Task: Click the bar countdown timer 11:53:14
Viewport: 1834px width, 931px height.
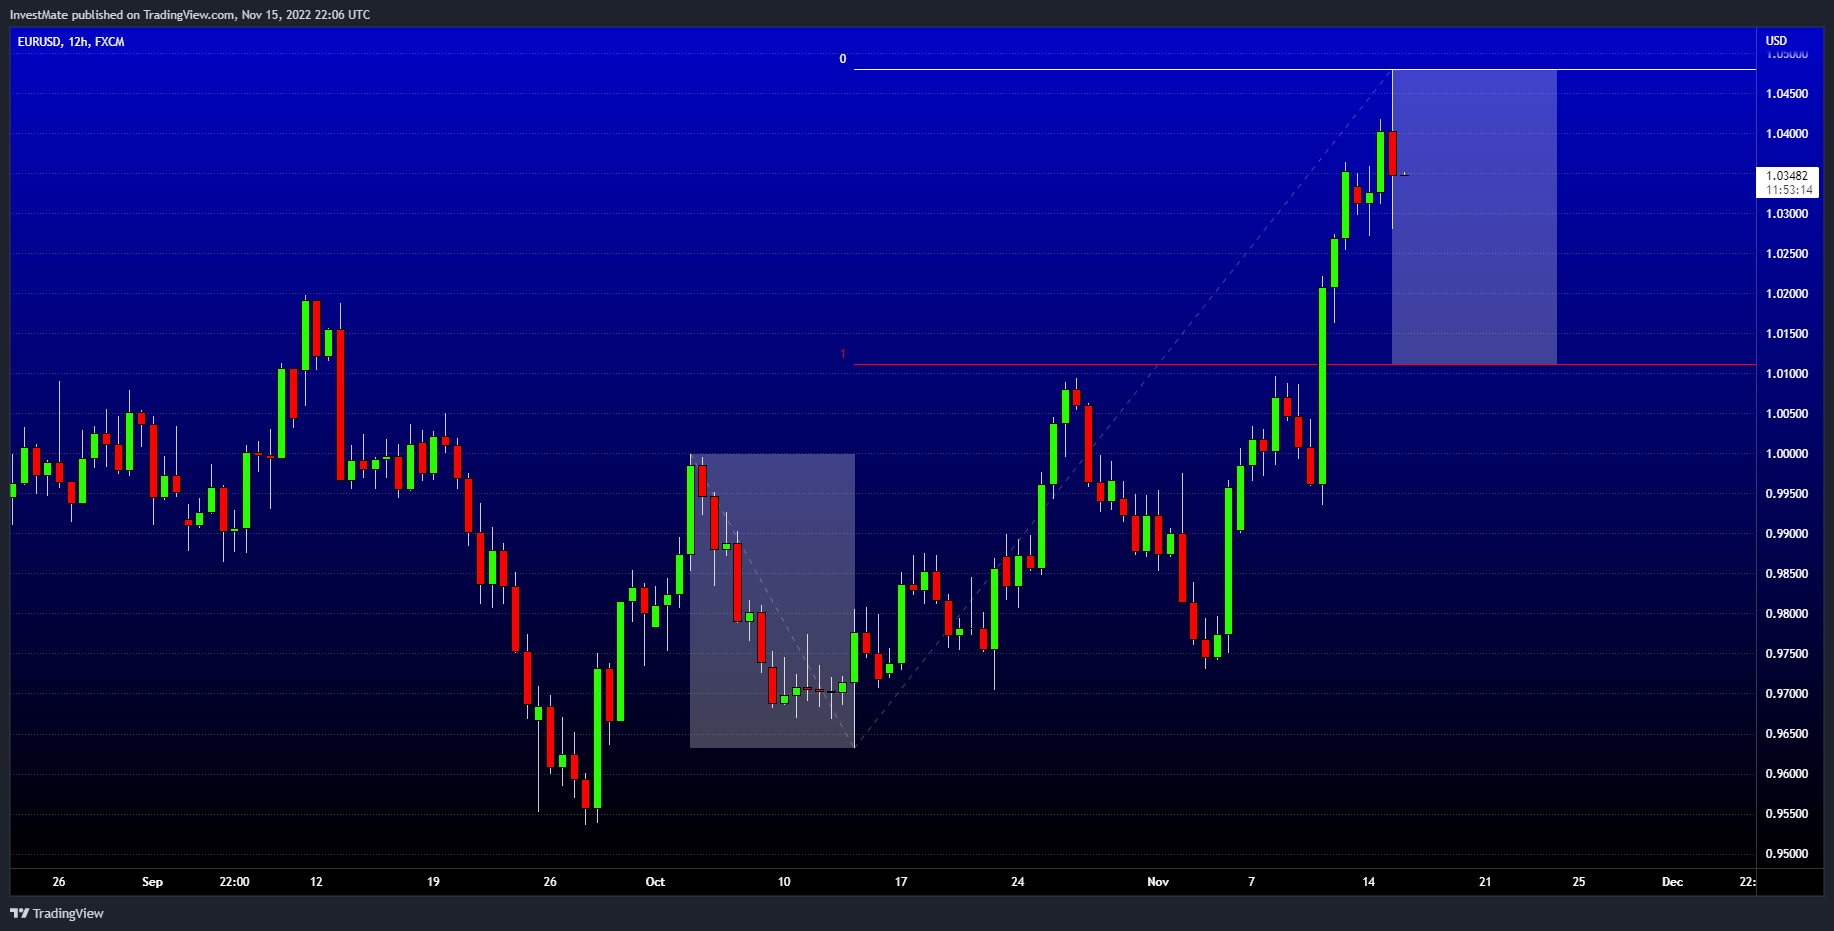Action: click(x=1789, y=190)
